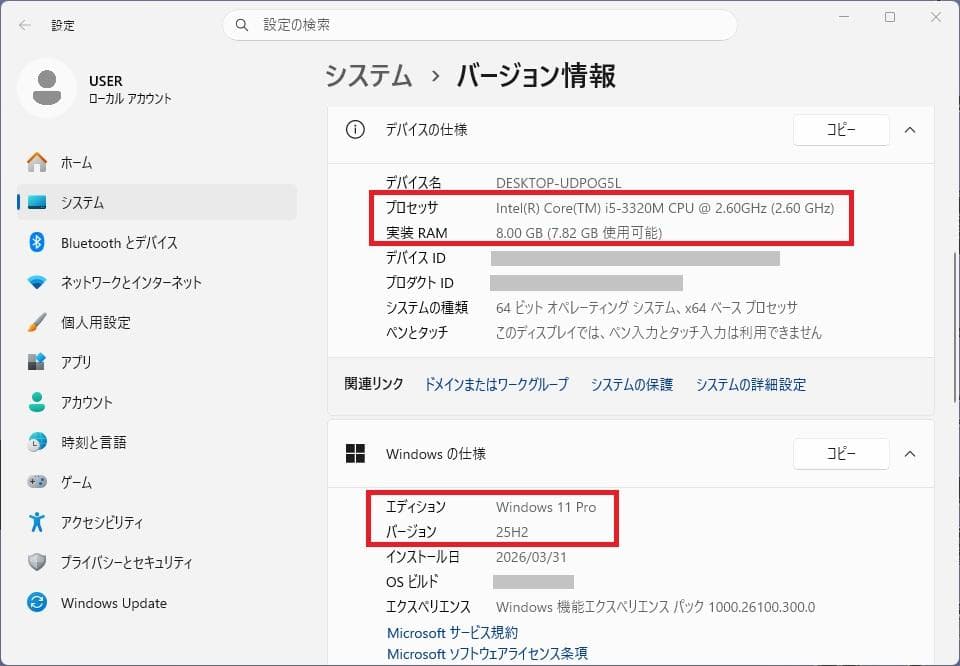Click the back arrow in the title bar
960x666 pixels.
(x=24, y=25)
